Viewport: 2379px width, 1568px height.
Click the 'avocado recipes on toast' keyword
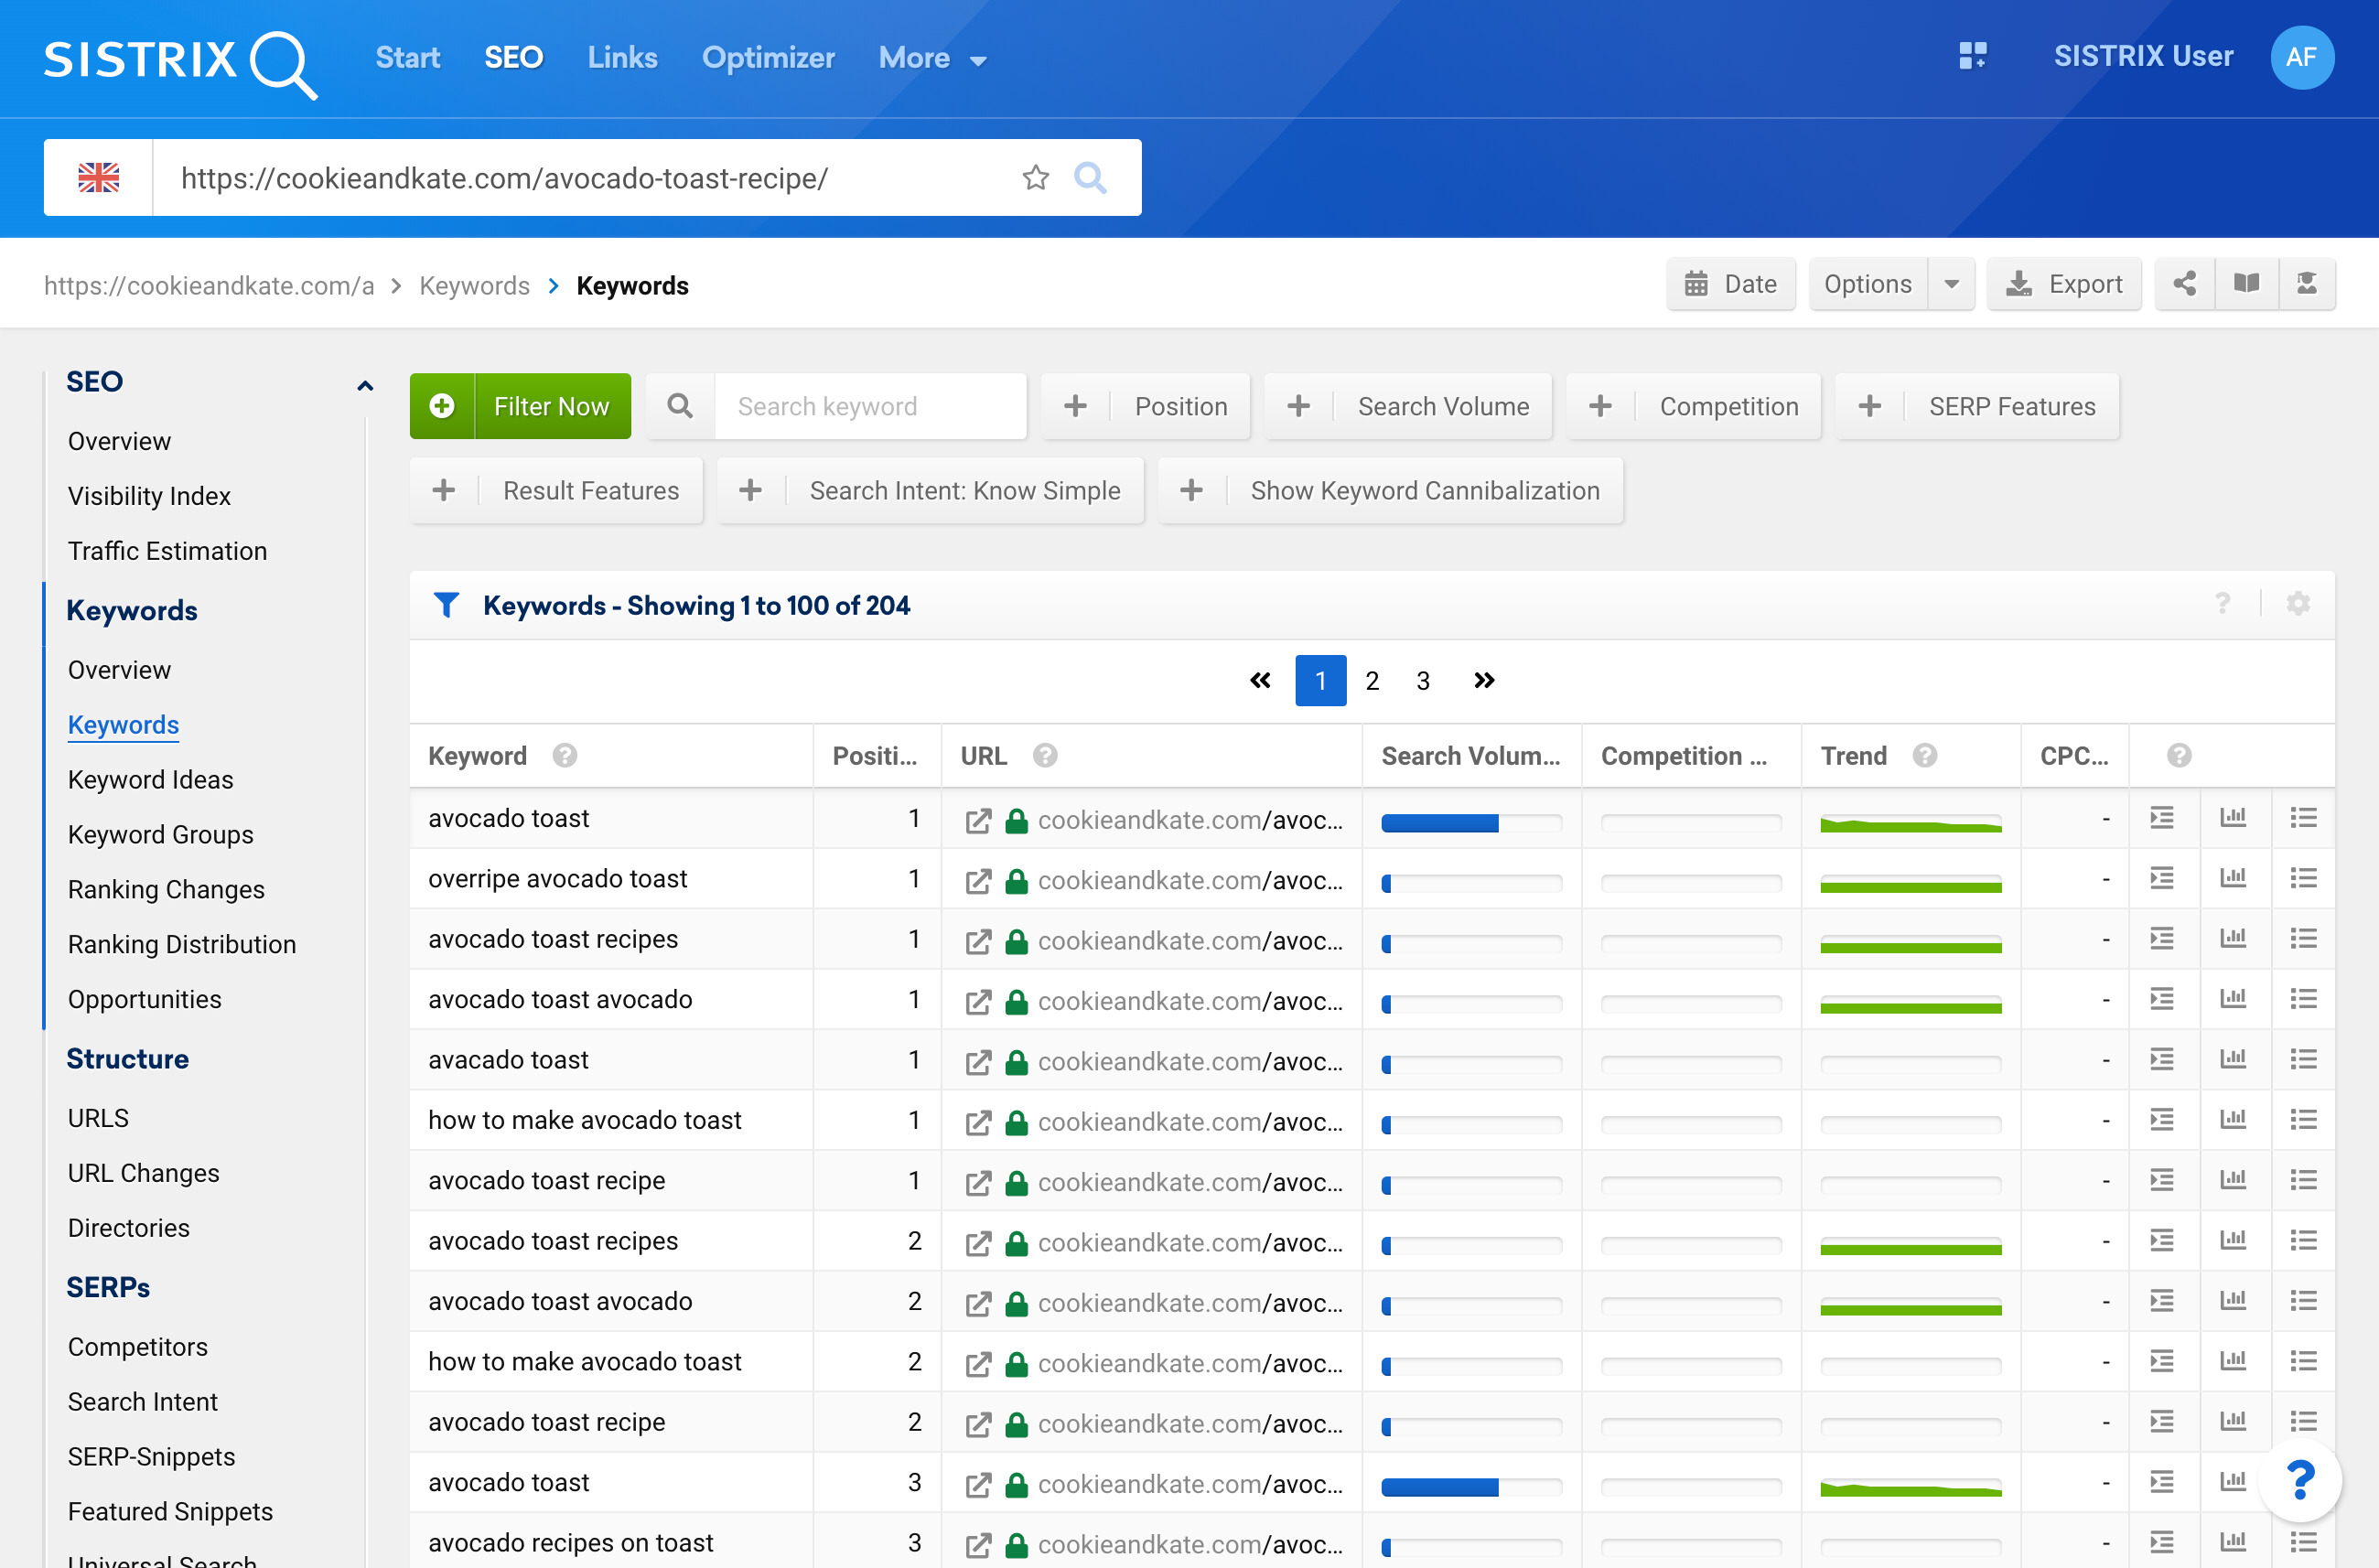570,1542
